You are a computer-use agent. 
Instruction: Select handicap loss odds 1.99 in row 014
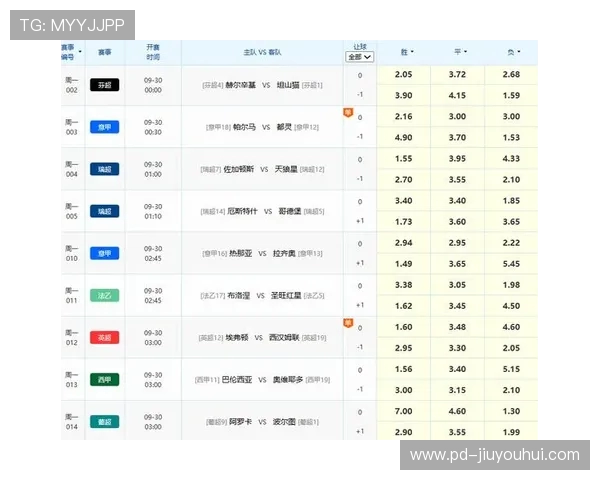click(x=511, y=432)
